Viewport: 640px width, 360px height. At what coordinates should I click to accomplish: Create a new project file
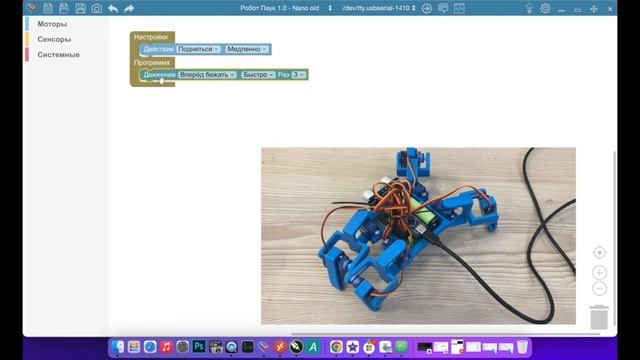(48, 8)
